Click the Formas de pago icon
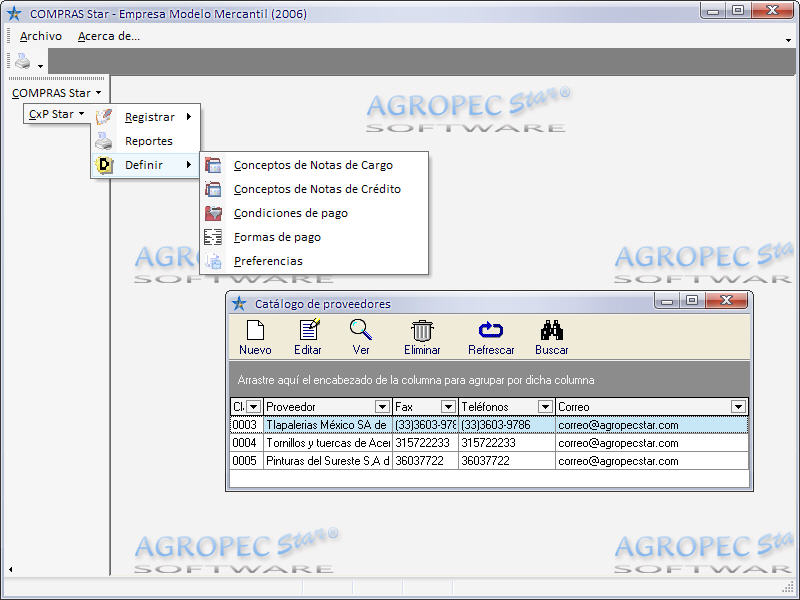This screenshot has height=600, width=800. (x=213, y=237)
